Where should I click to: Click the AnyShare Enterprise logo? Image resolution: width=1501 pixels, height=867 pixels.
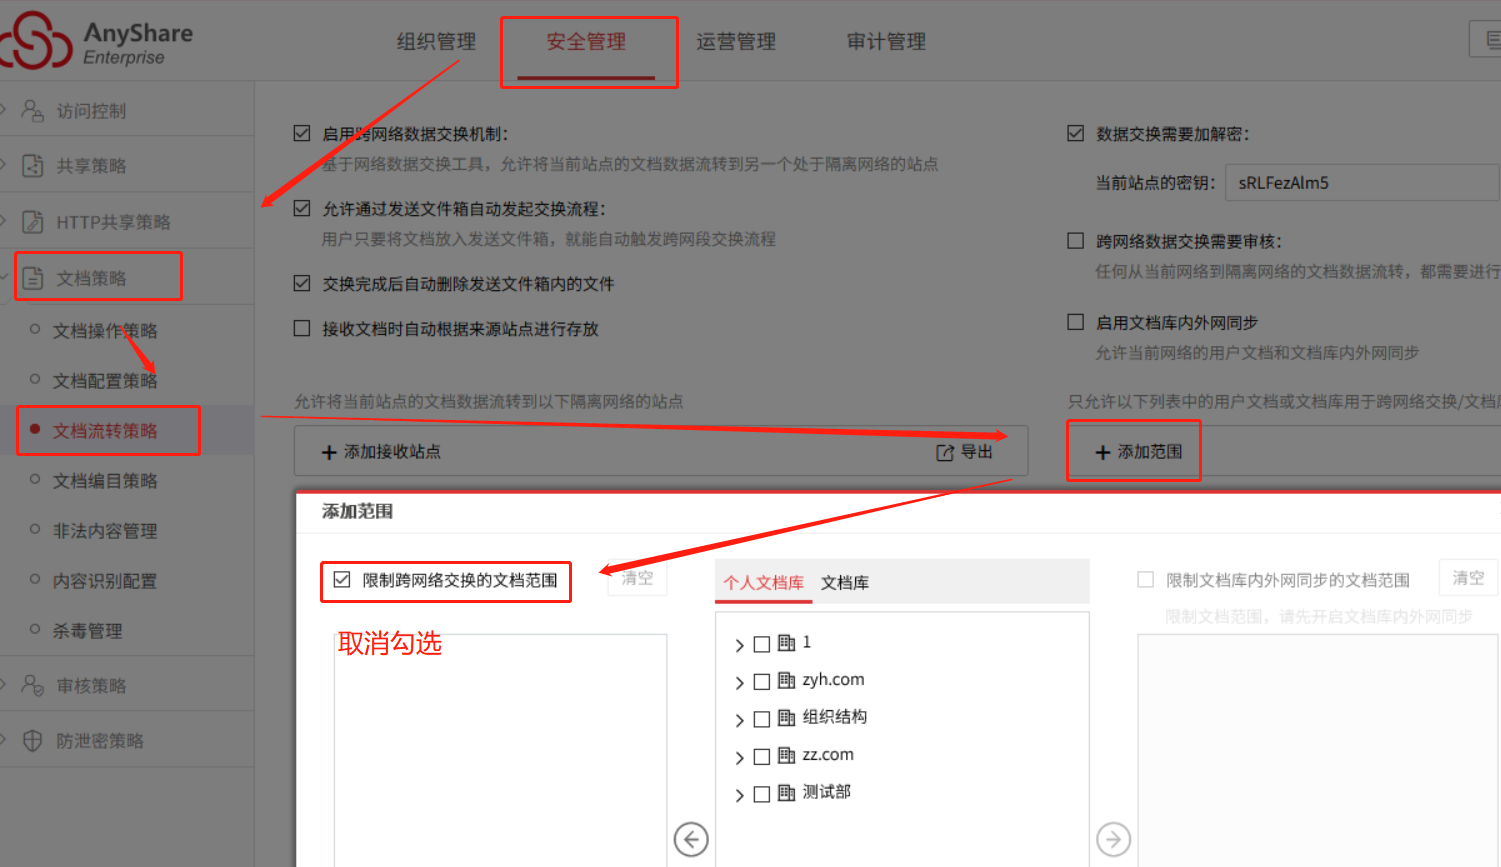click(x=96, y=42)
